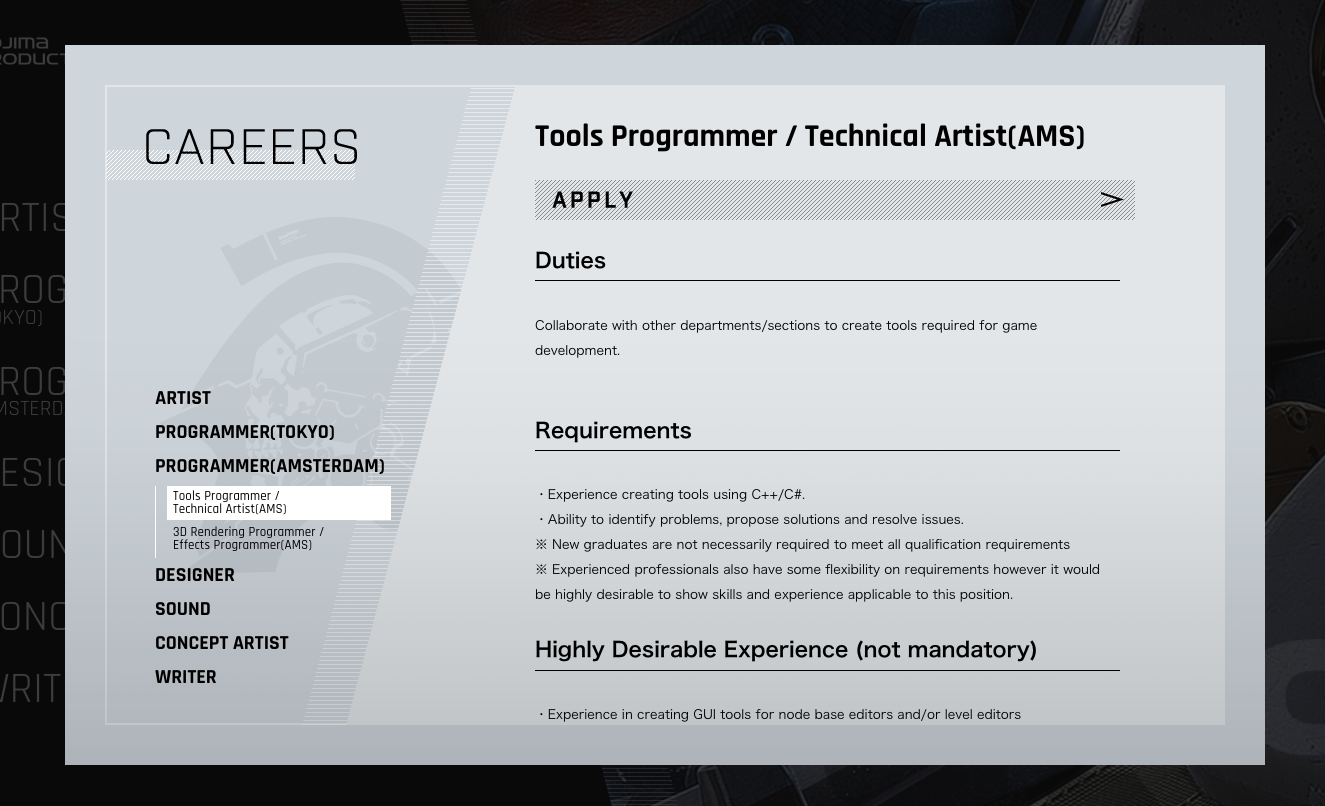Expand the PROGRAMMER(TOKYO) category
Screen dimensions: 1325x806
click(x=245, y=433)
